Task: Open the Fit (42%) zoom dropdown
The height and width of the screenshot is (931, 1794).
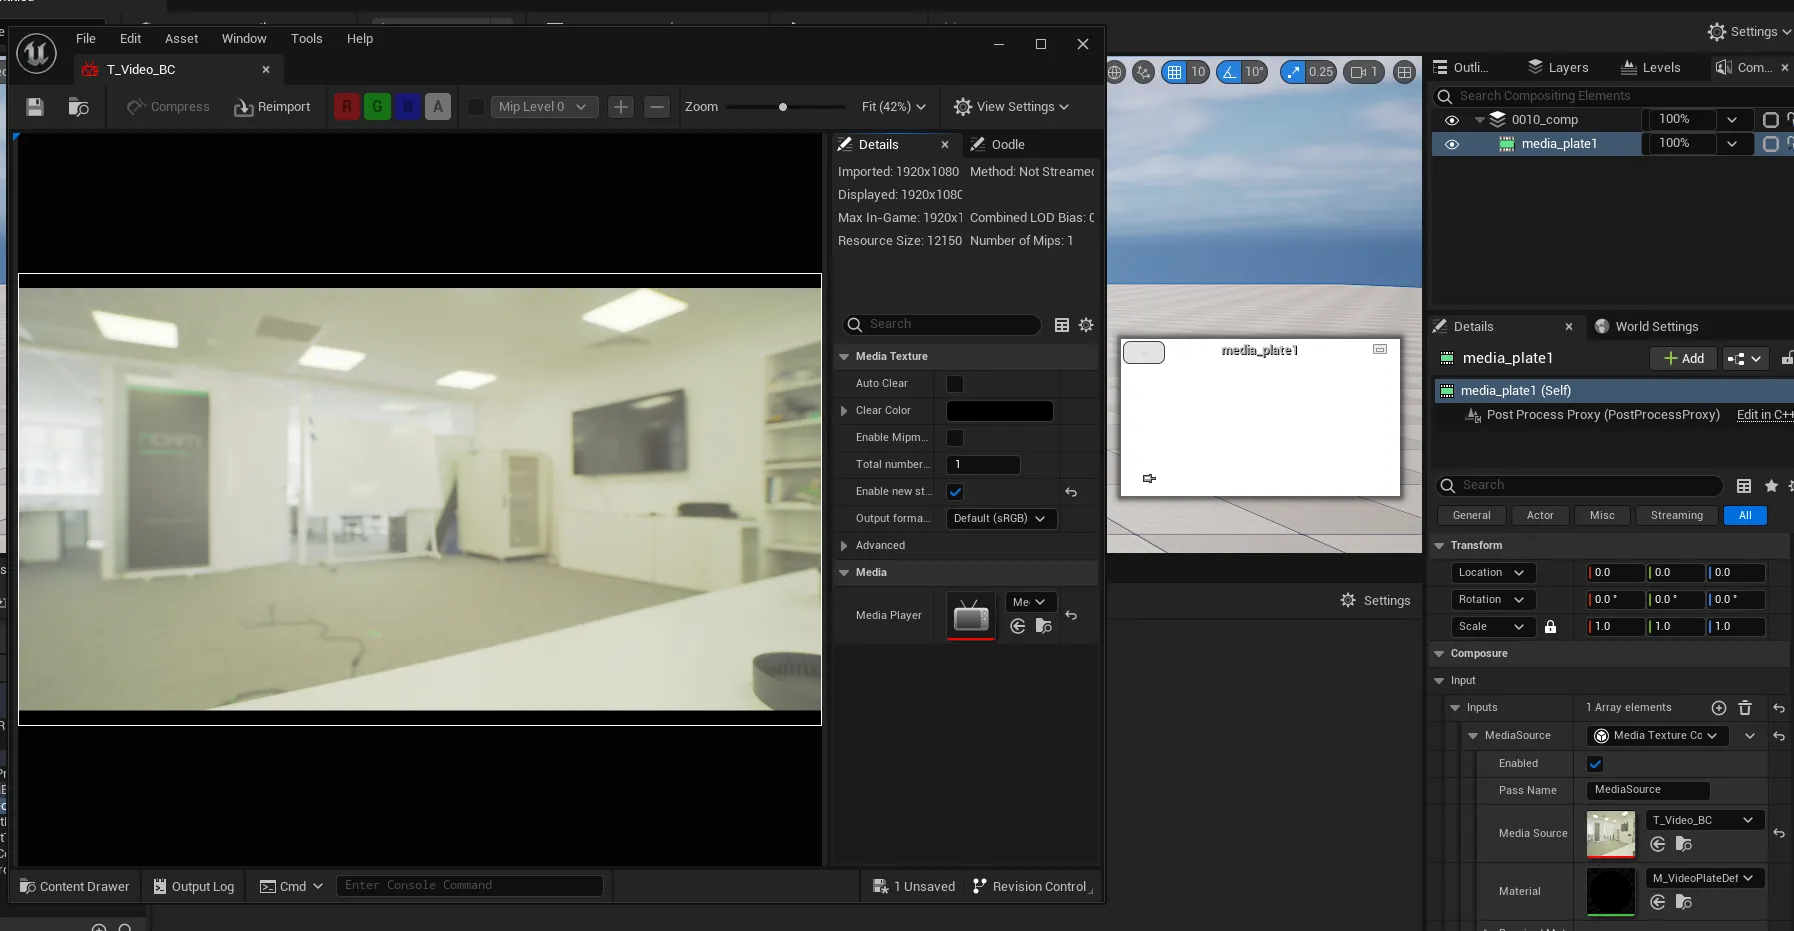Action: pyautogui.click(x=893, y=107)
